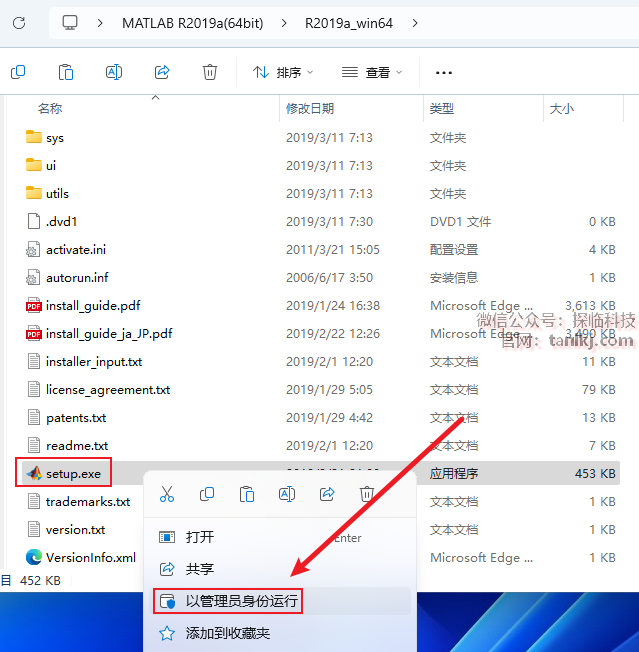639x652 pixels.
Task: Select trademarks.txt file
Action: [x=79, y=501]
